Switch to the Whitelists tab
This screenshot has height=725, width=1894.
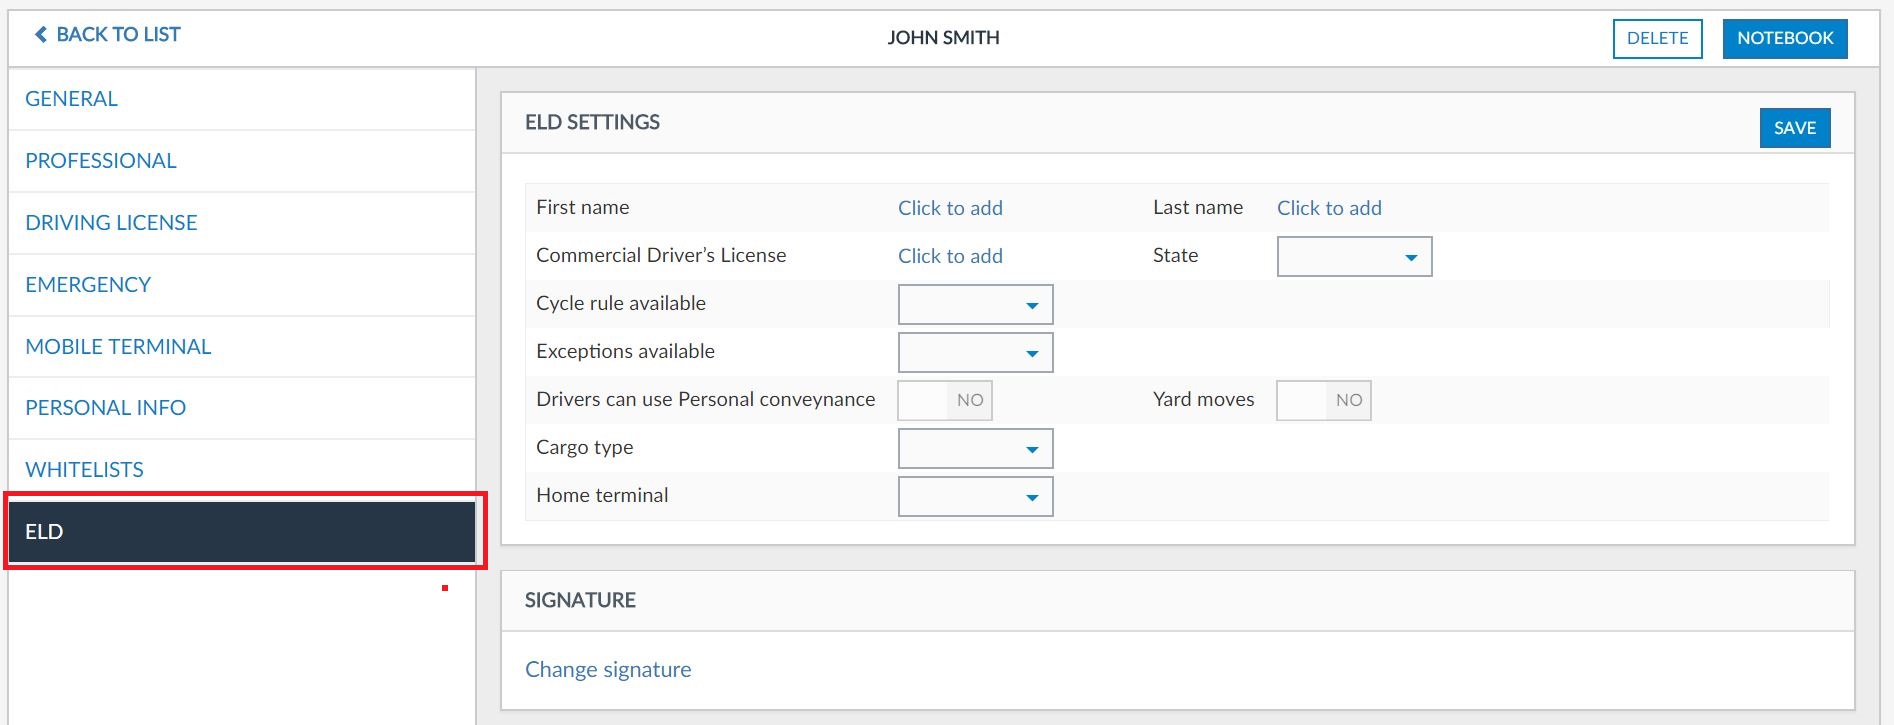84,470
